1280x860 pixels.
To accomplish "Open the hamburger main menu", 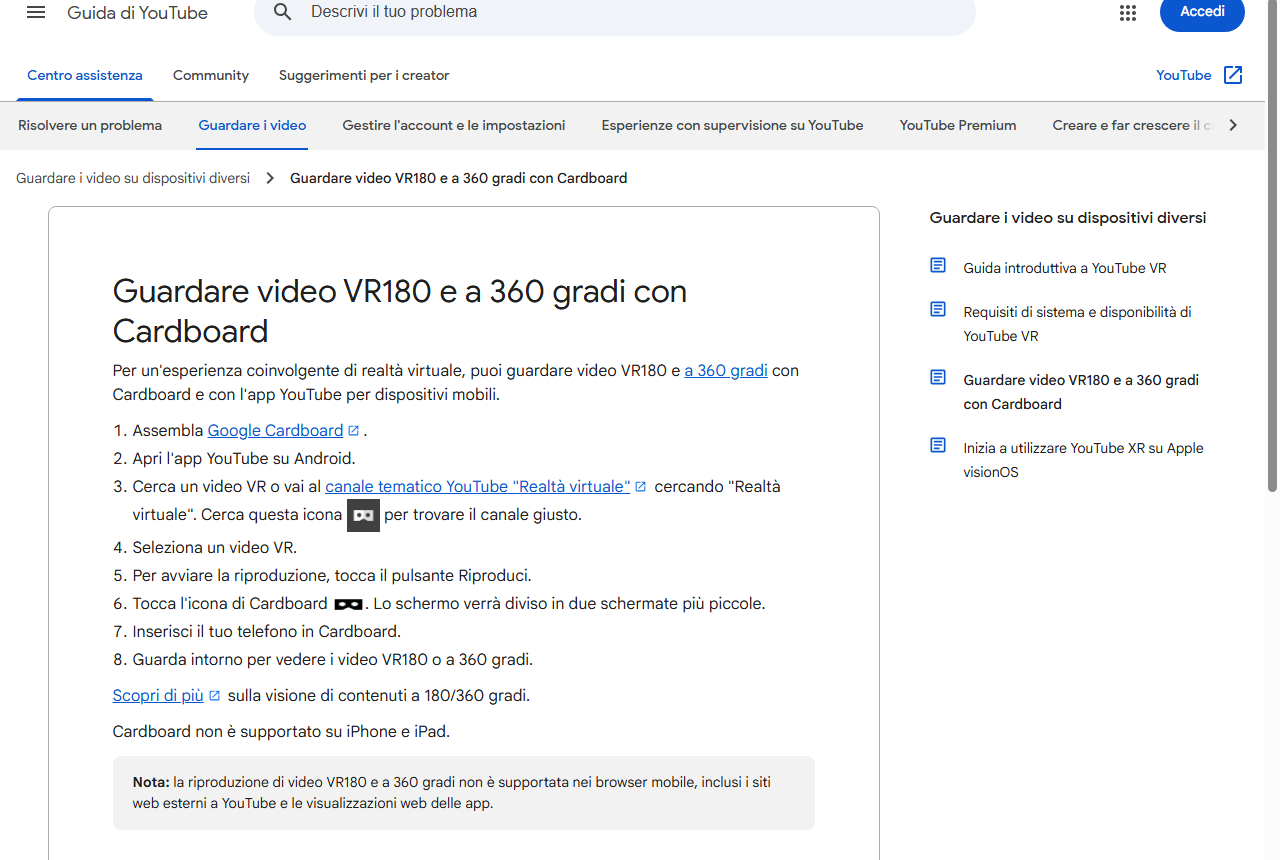I will point(36,12).
